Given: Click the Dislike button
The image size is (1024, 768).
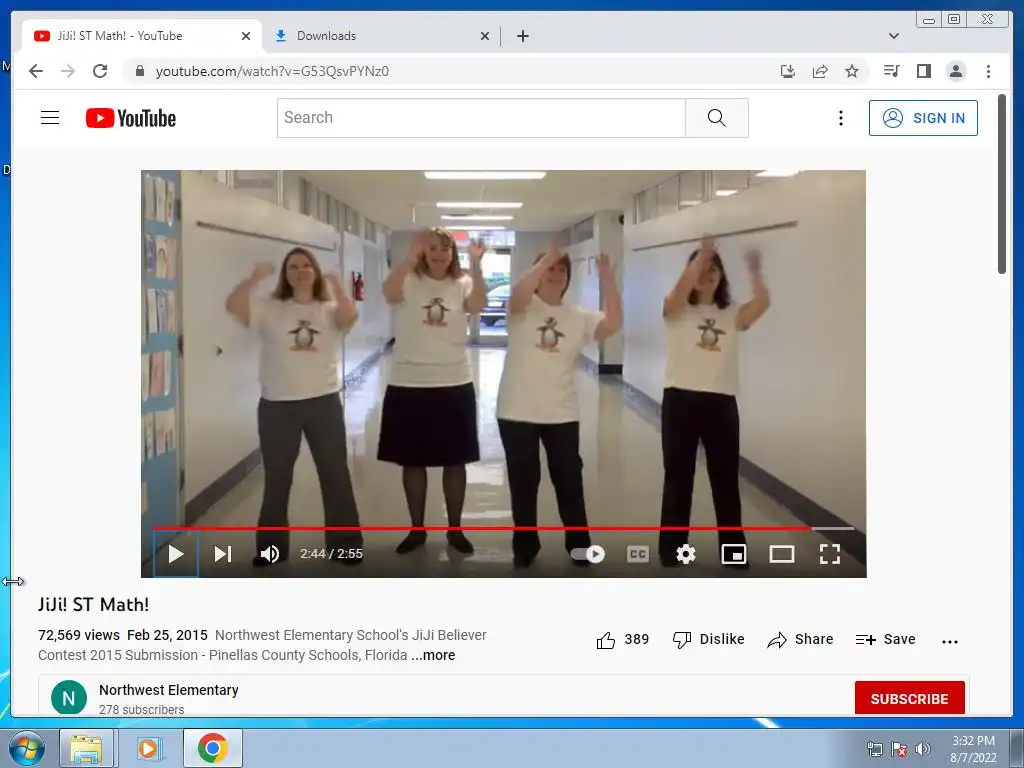Looking at the screenshot, I should 709,639.
